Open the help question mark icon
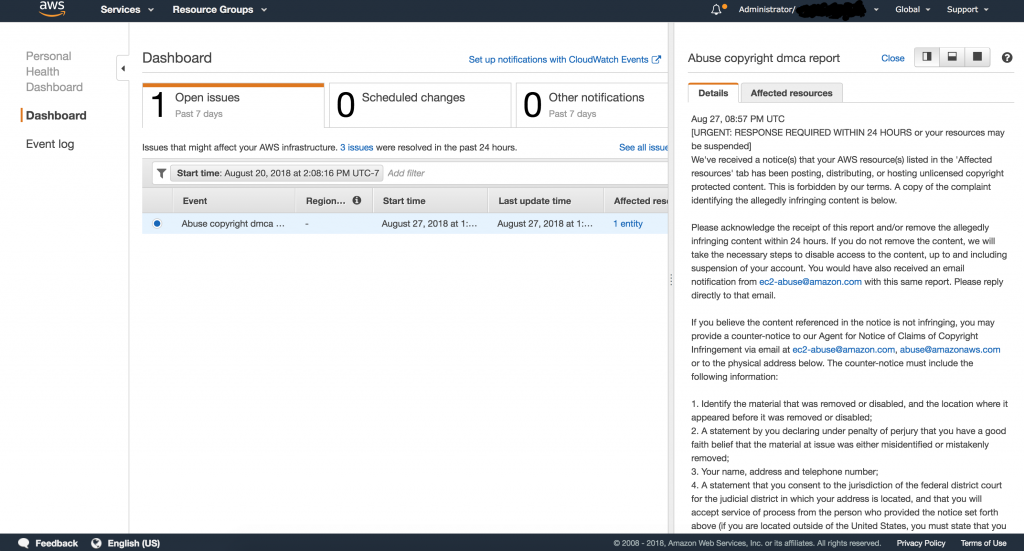1024x551 pixels. (1007, 57)
